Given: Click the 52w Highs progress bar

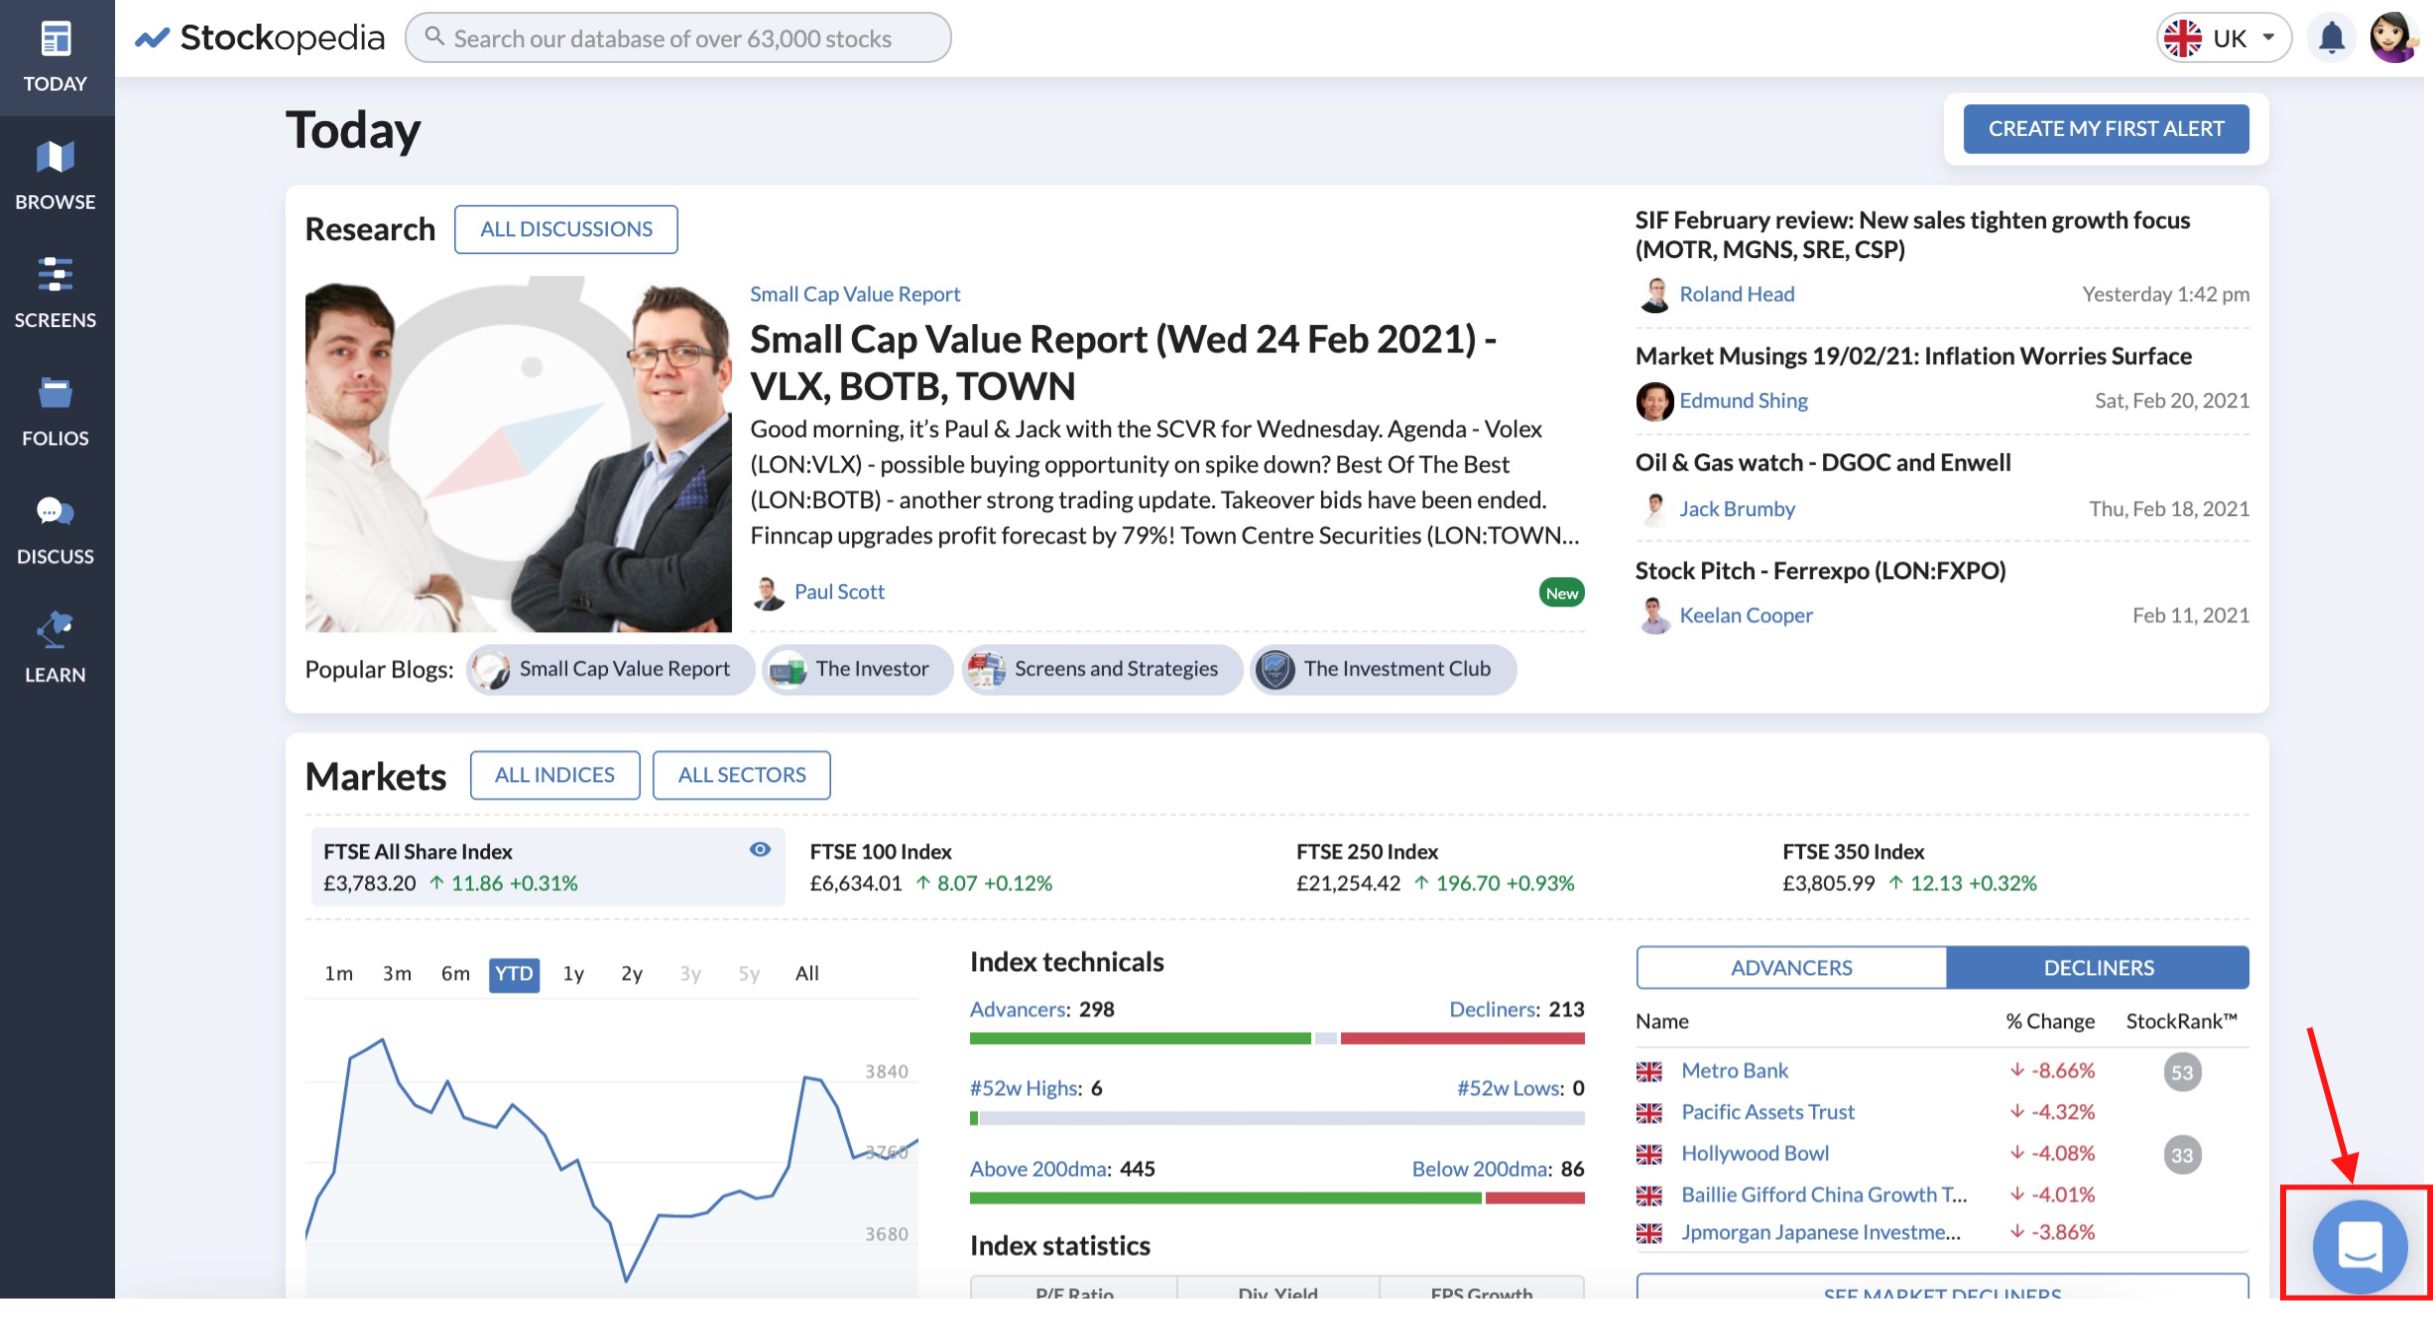Looking at the screenshot, I should (1277, 1119).
